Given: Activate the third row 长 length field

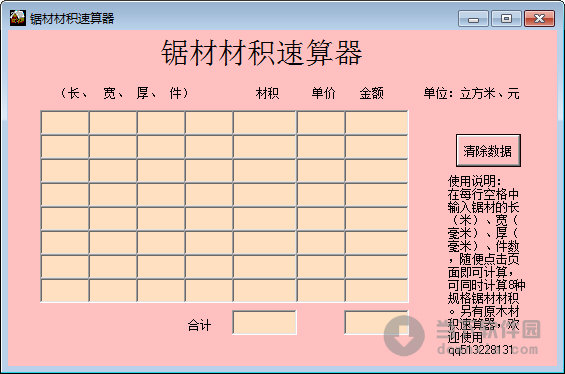Looking at the screenshot, I should (x=65, y=171).
